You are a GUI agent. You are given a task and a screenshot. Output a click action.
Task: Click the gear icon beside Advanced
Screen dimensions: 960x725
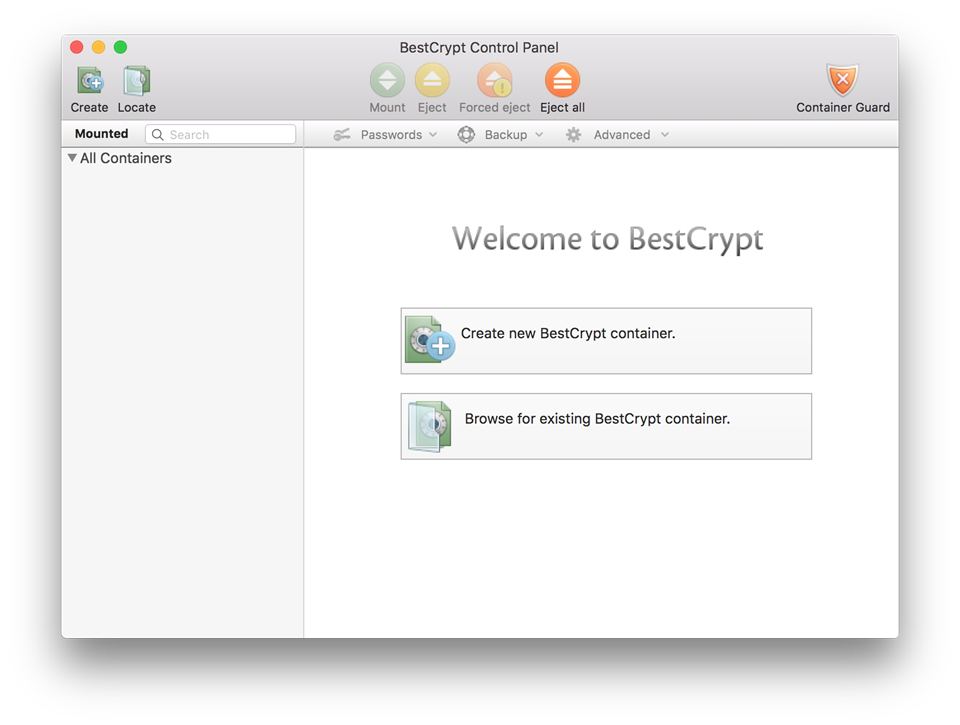[573, 135]
